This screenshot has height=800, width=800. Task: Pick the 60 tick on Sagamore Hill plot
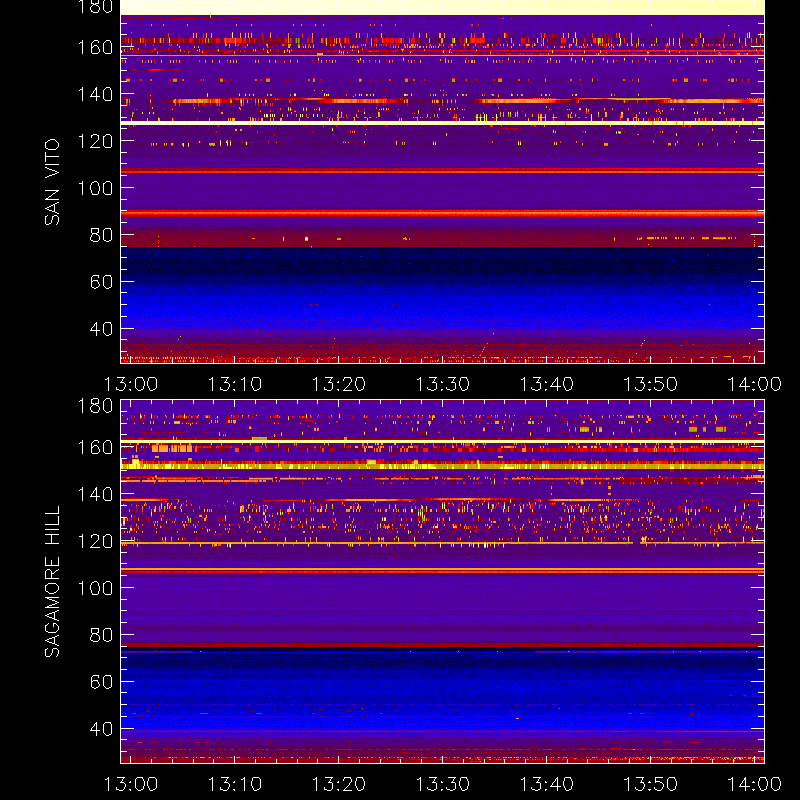tap(101, 682)
